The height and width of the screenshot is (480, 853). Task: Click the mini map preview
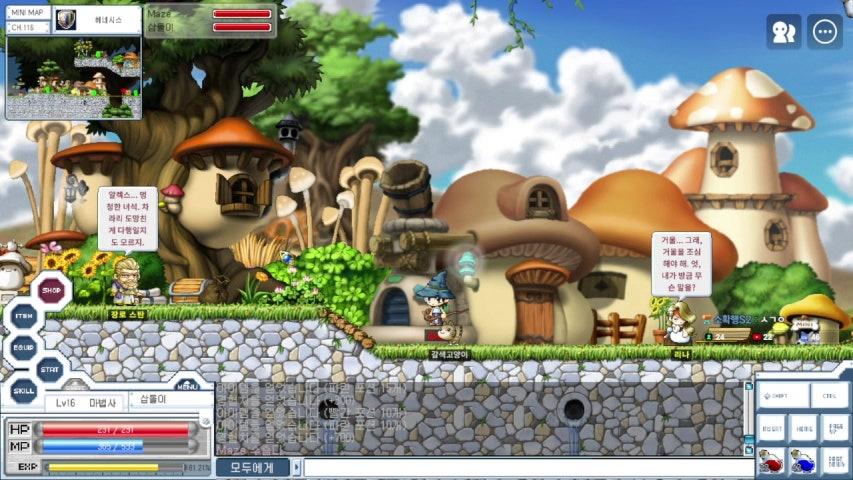74,78
